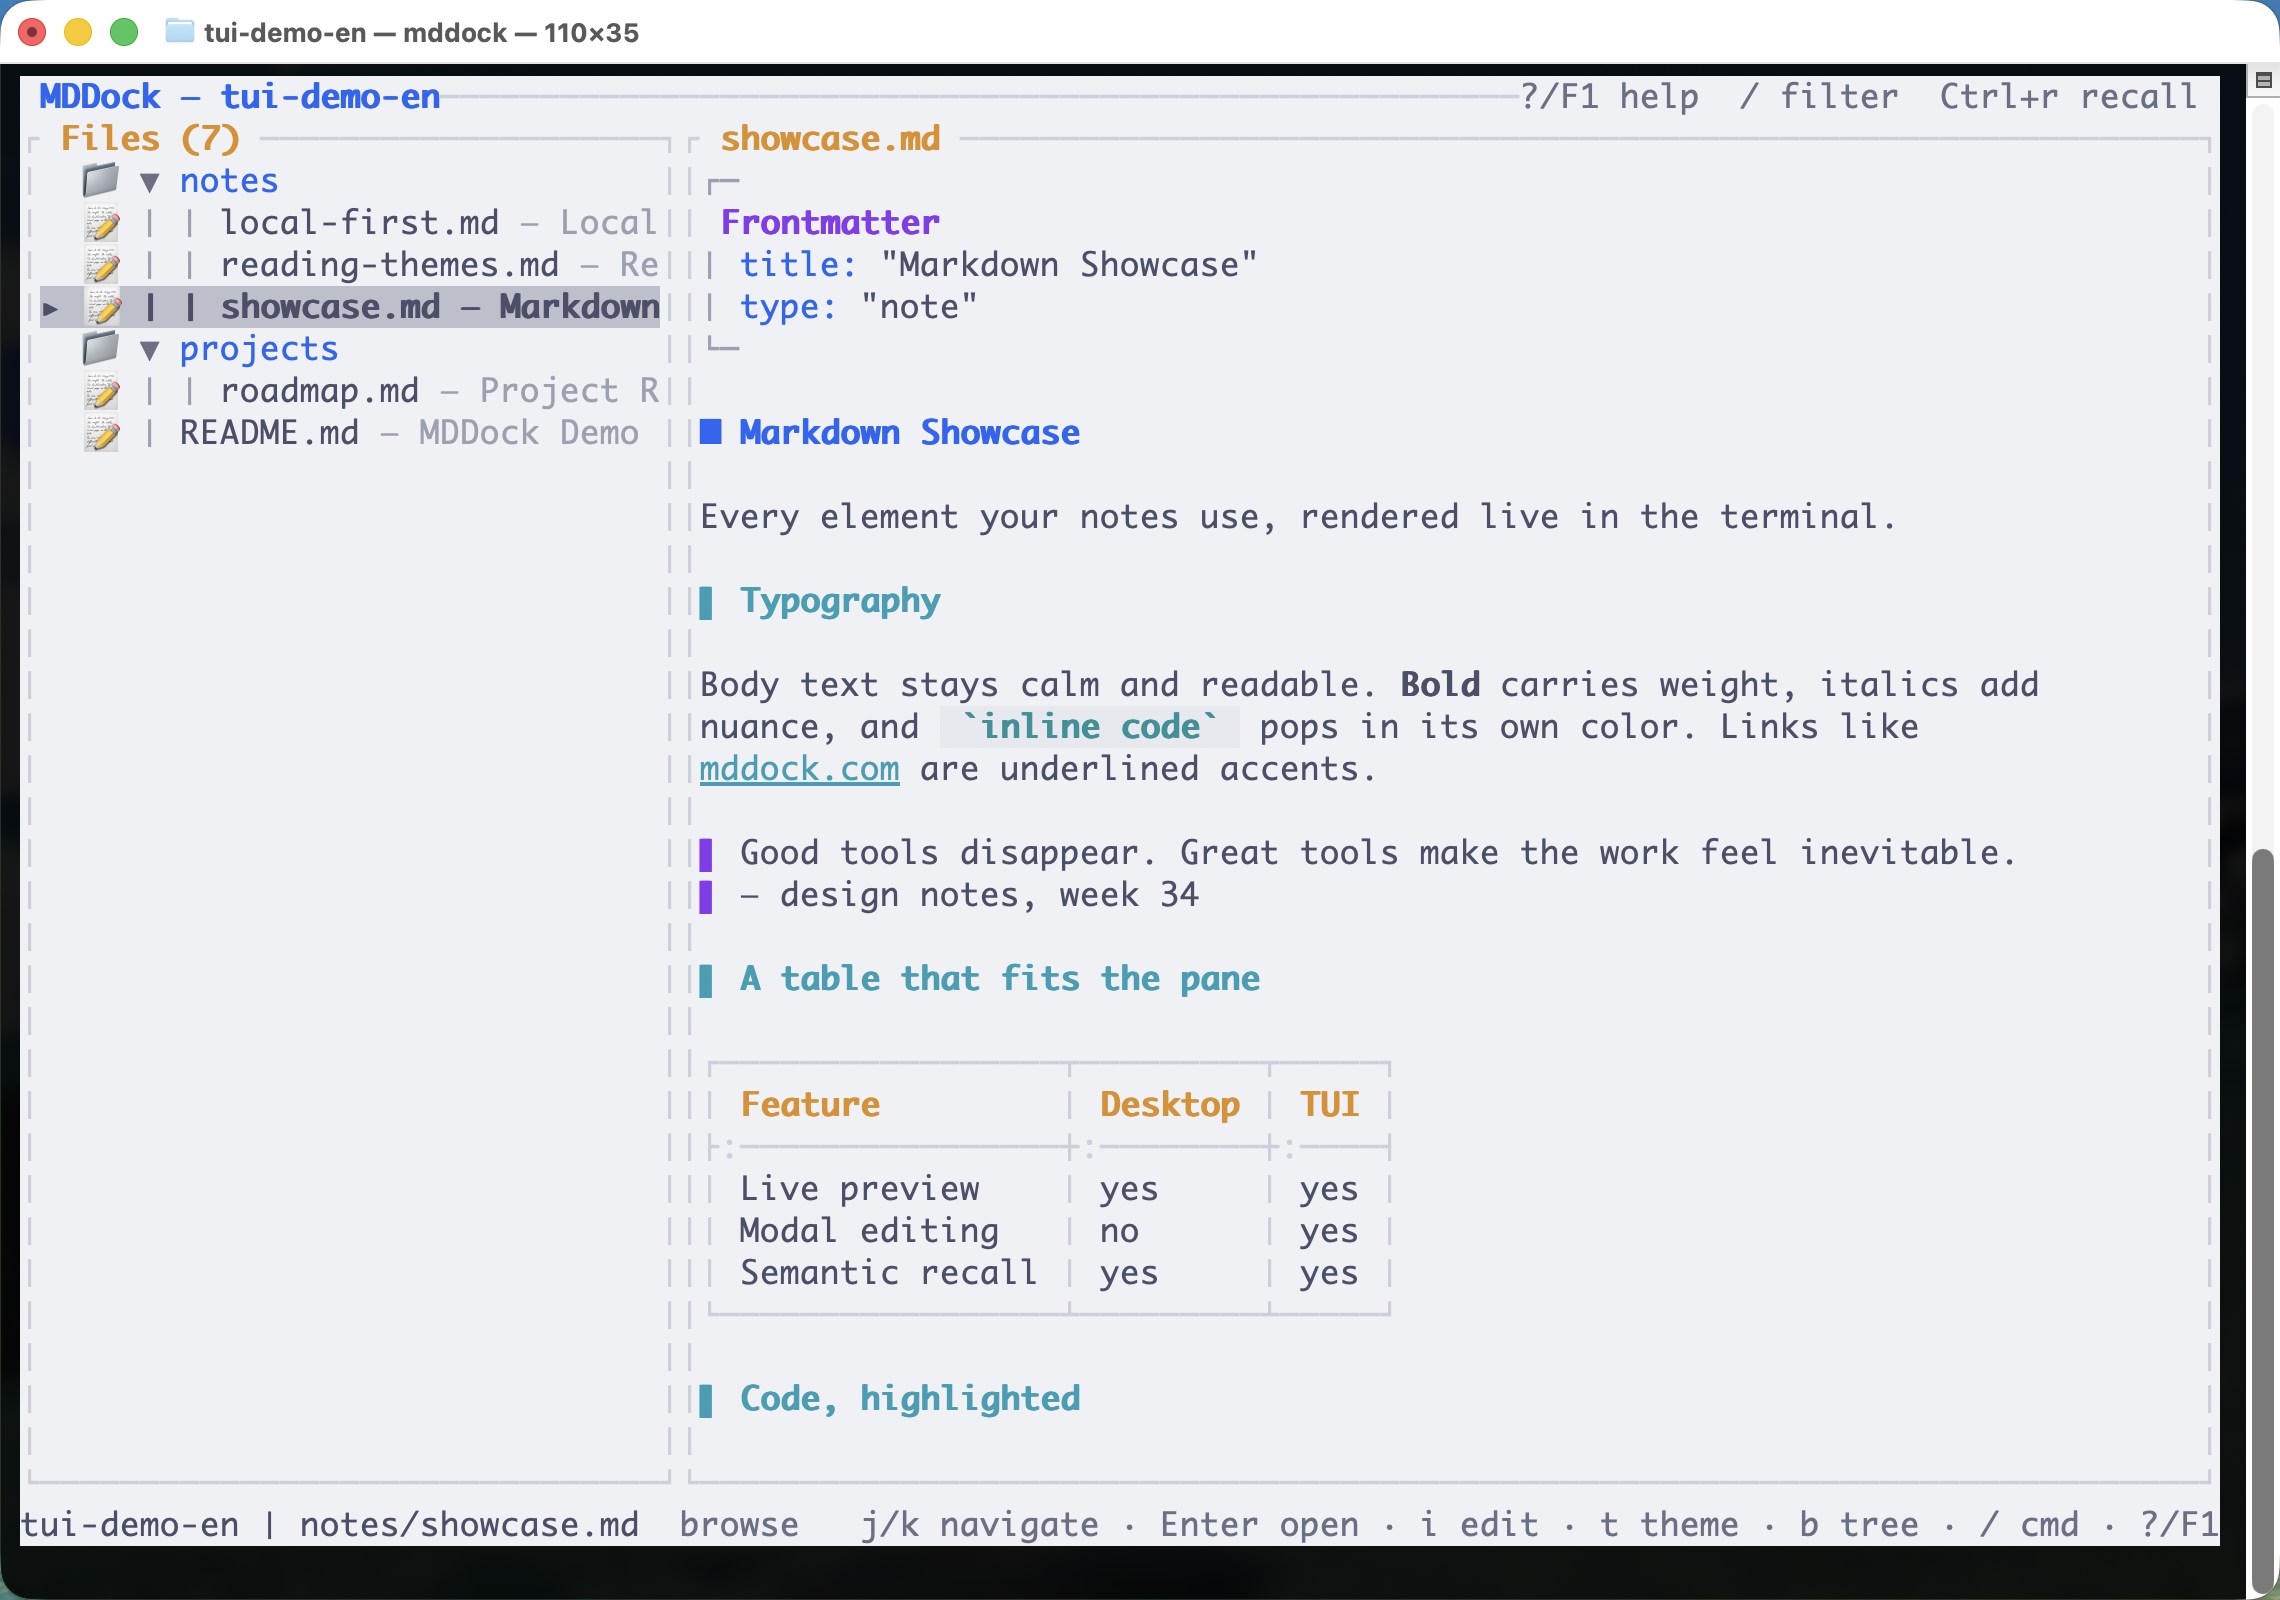
Task: Click 'j/k navigate' in the status bar
Action: click(x=979, y=1525)
